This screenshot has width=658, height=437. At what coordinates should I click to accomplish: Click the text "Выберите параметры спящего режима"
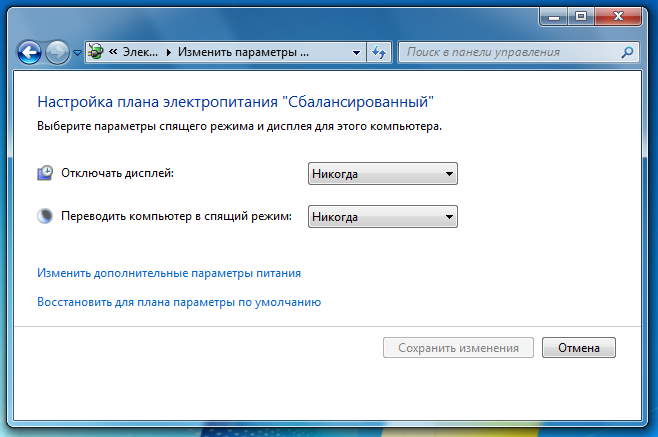click(x=145, y=126)
